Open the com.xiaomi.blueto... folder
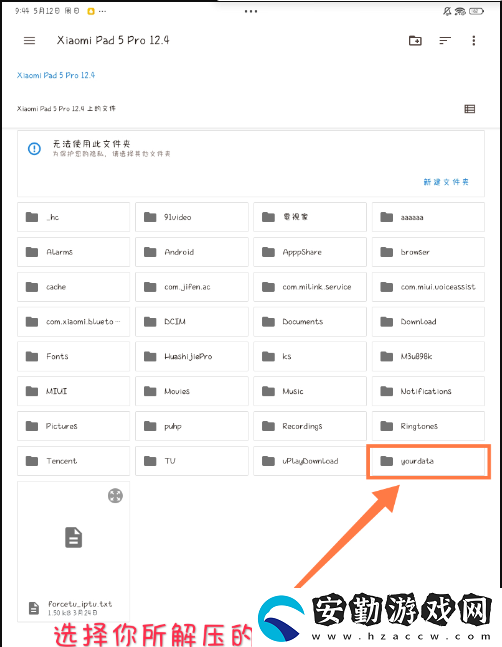The width and height of the screenshot is (502, 647). (73, 321)
